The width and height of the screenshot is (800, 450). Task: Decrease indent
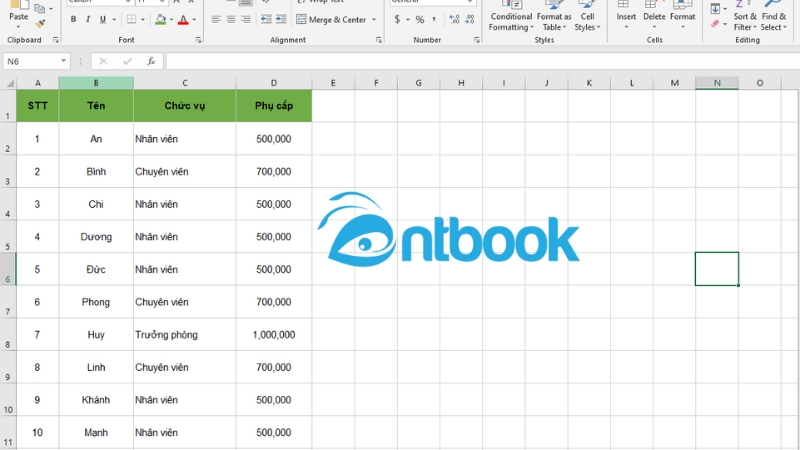[266, 19]
